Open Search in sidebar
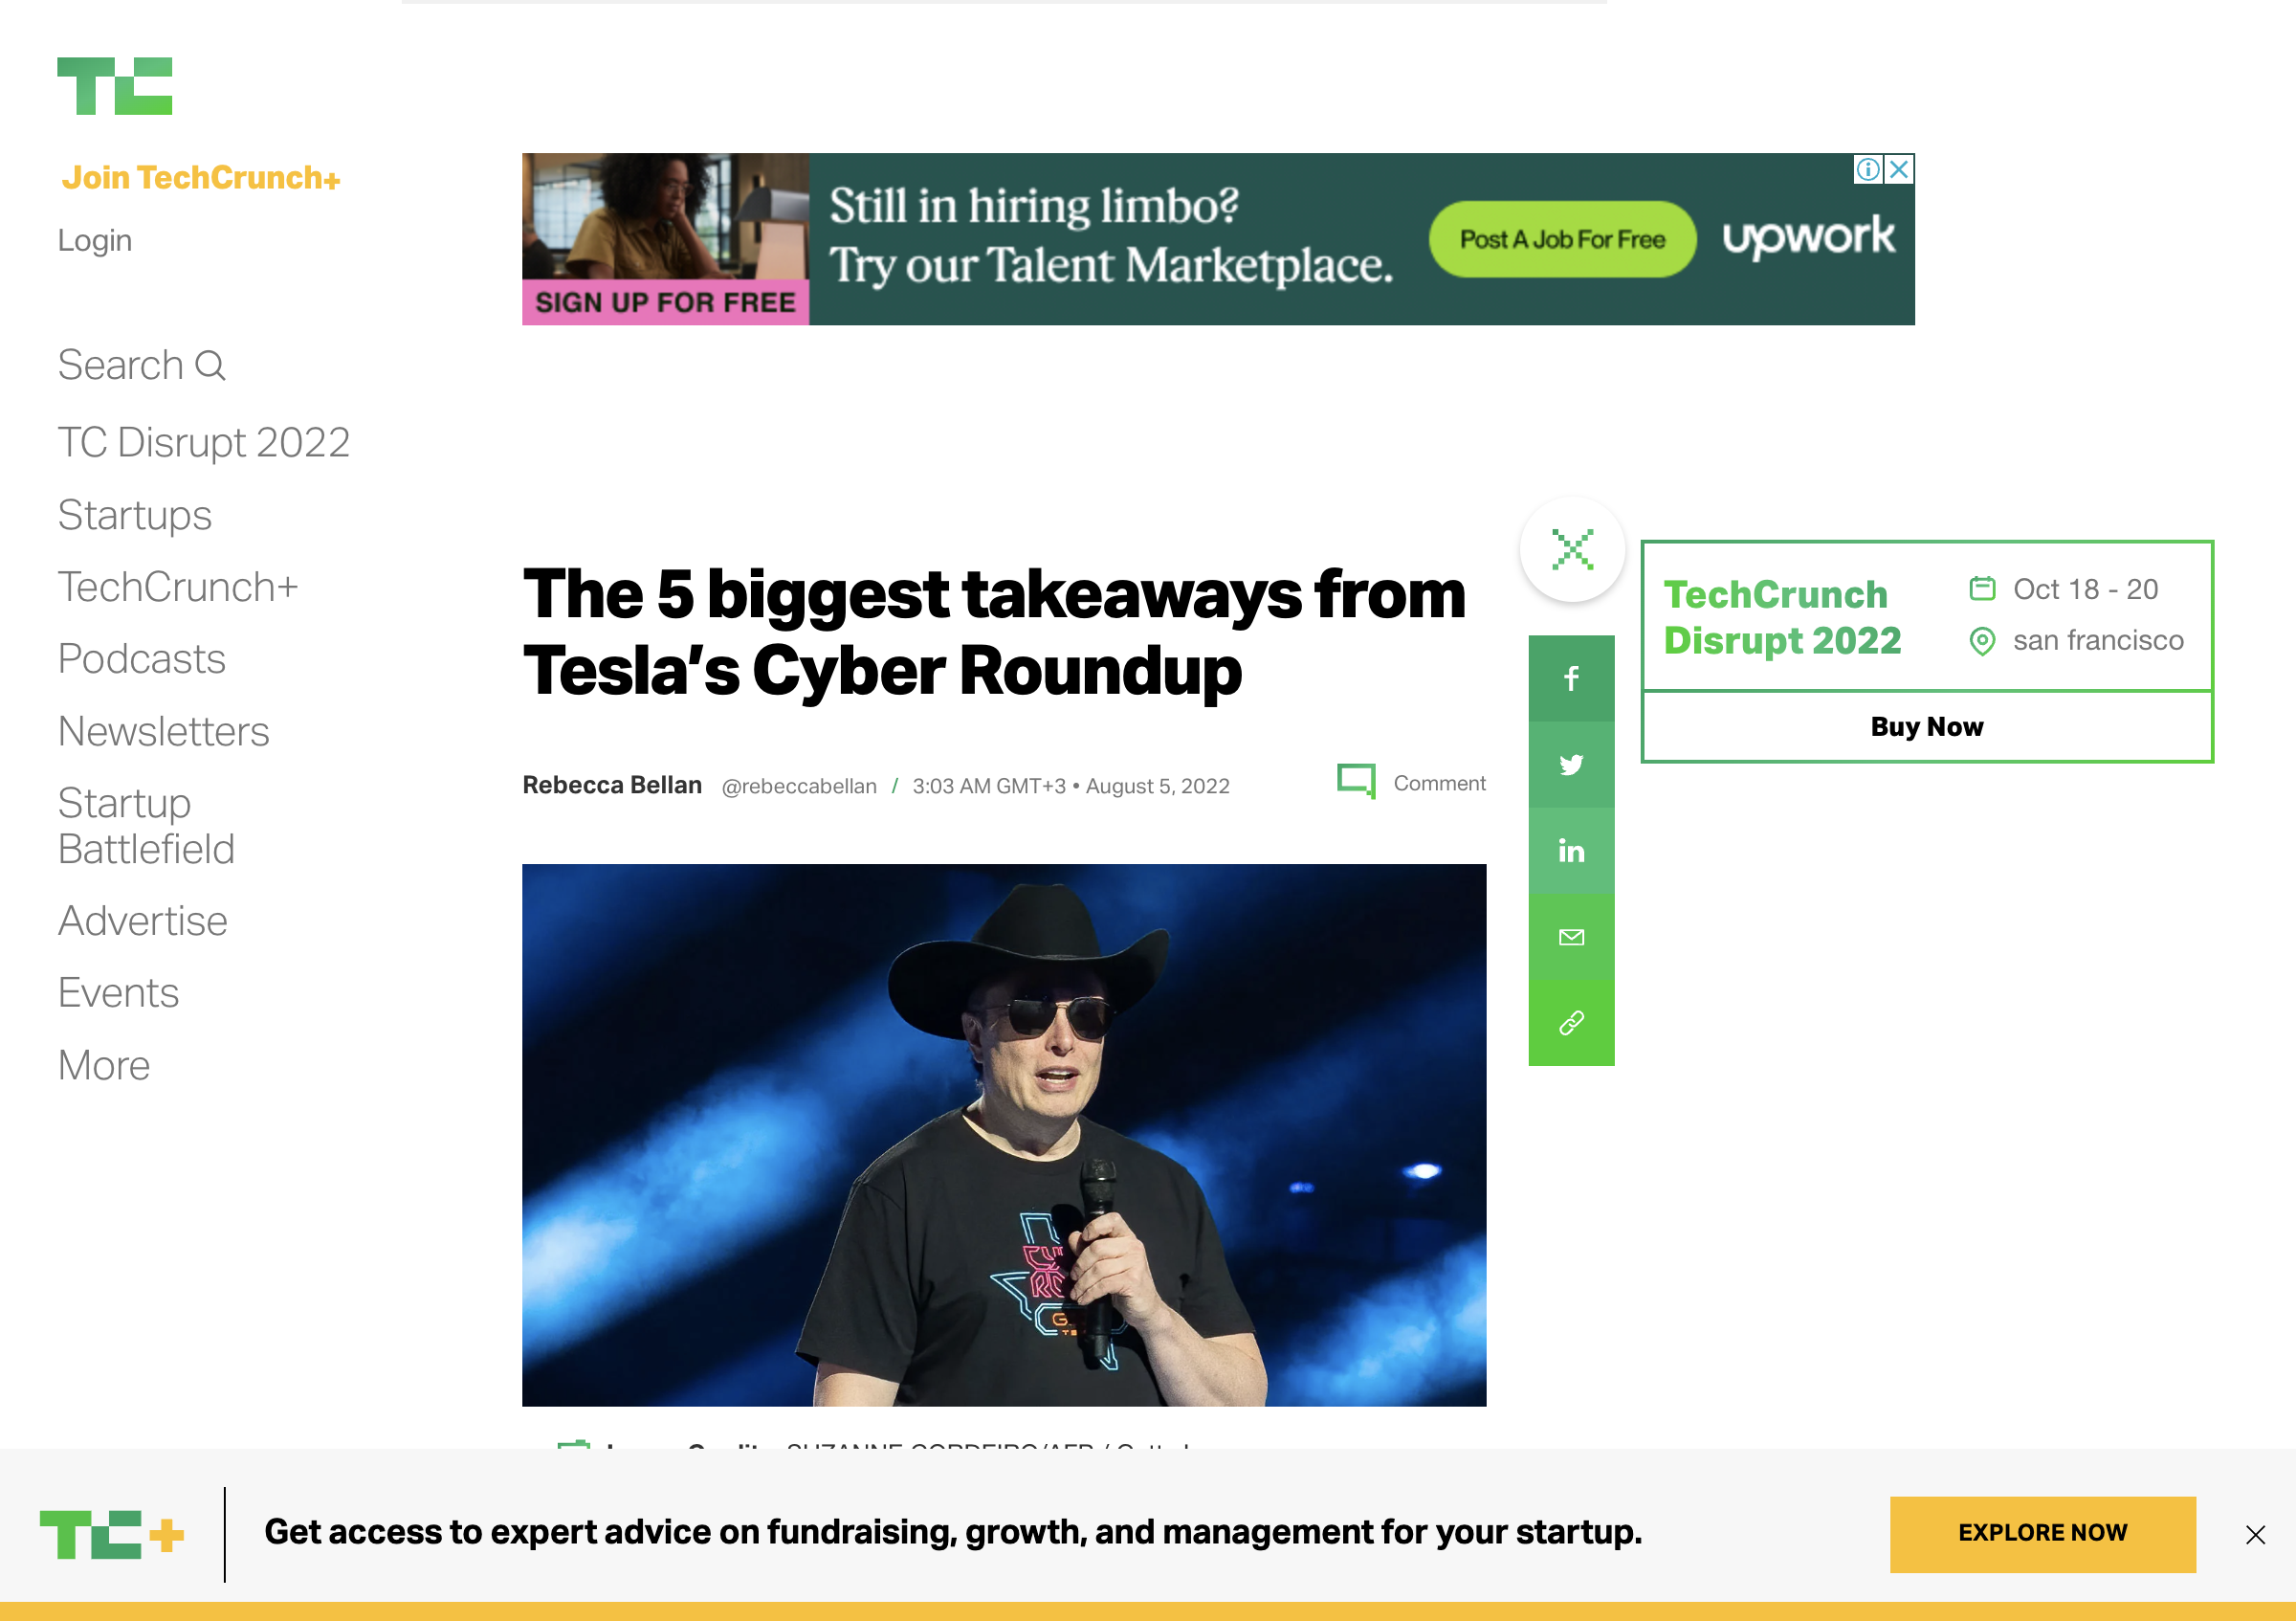The width and height of the screenshot is (2296, 1621). click(142, 365)
